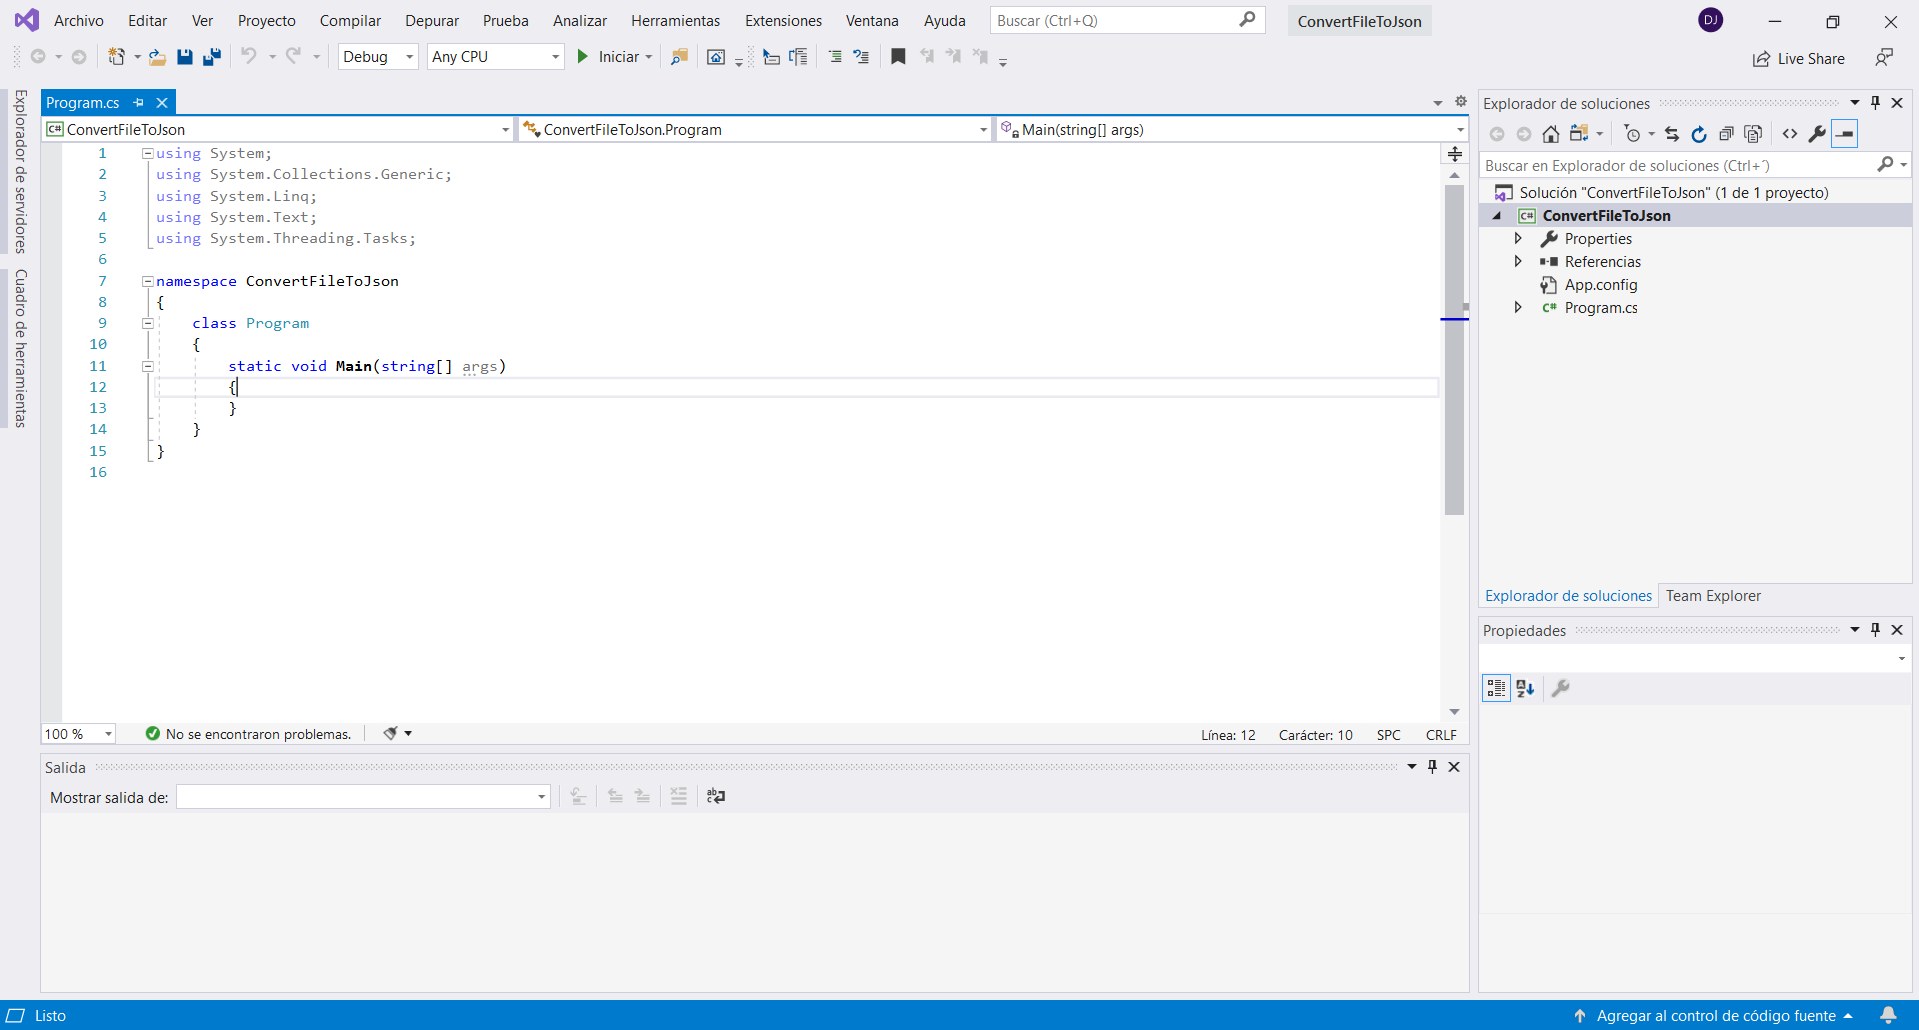Expand the Referencias node in the tree
Viewport: 1919px width, 1030px height.
1518,262
